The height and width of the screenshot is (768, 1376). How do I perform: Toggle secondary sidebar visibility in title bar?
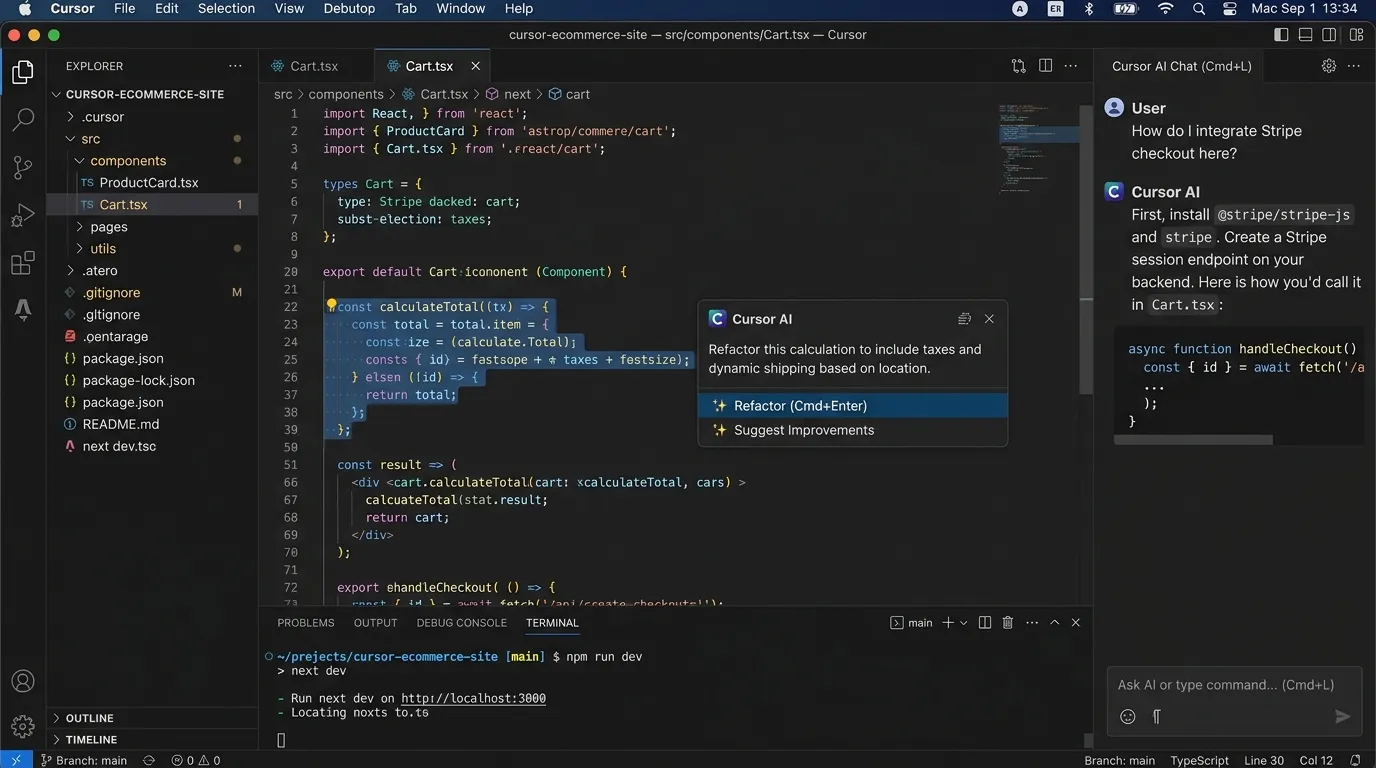coord(1329,35)
